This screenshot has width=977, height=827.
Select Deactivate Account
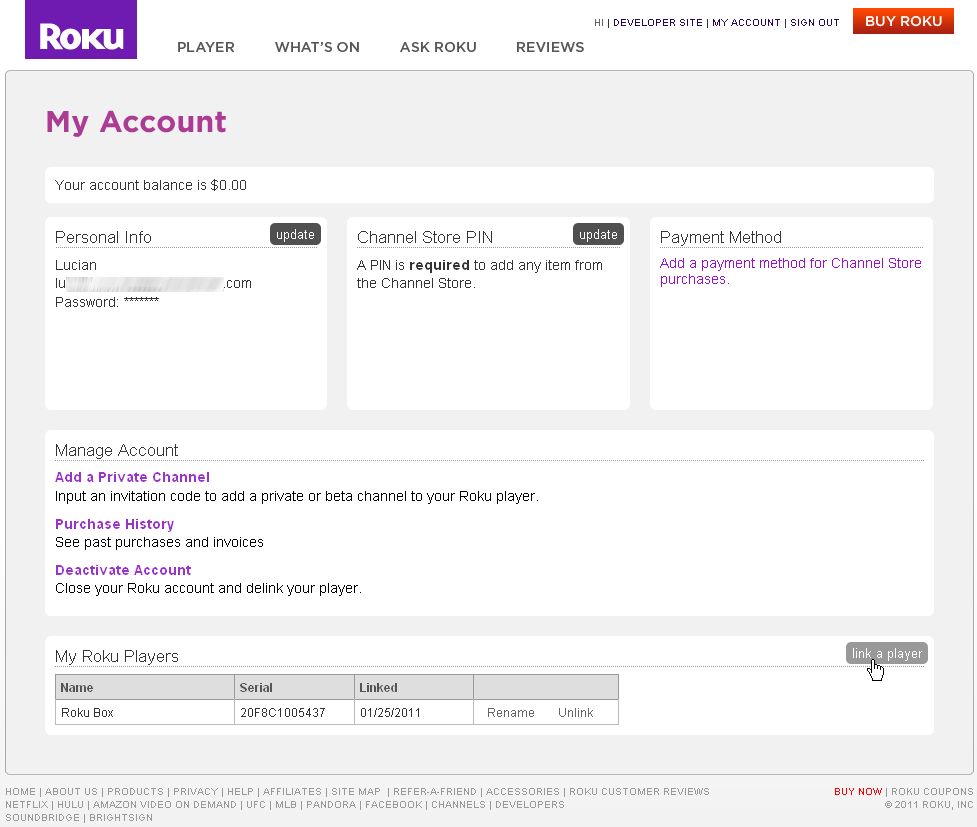[x=122, y=569]
